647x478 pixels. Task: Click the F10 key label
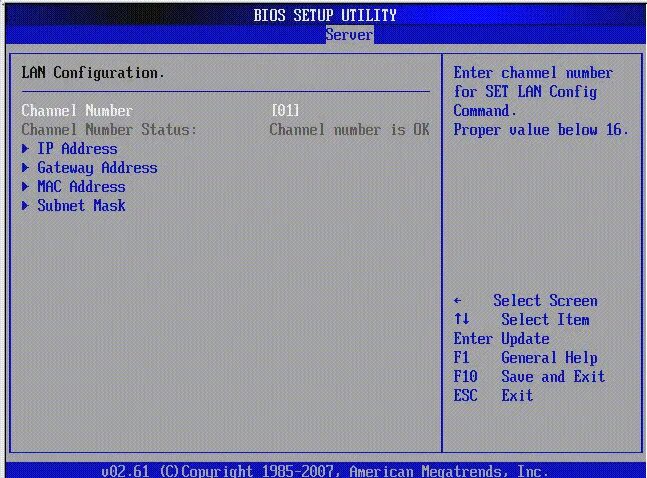click(x=465, y=376)
